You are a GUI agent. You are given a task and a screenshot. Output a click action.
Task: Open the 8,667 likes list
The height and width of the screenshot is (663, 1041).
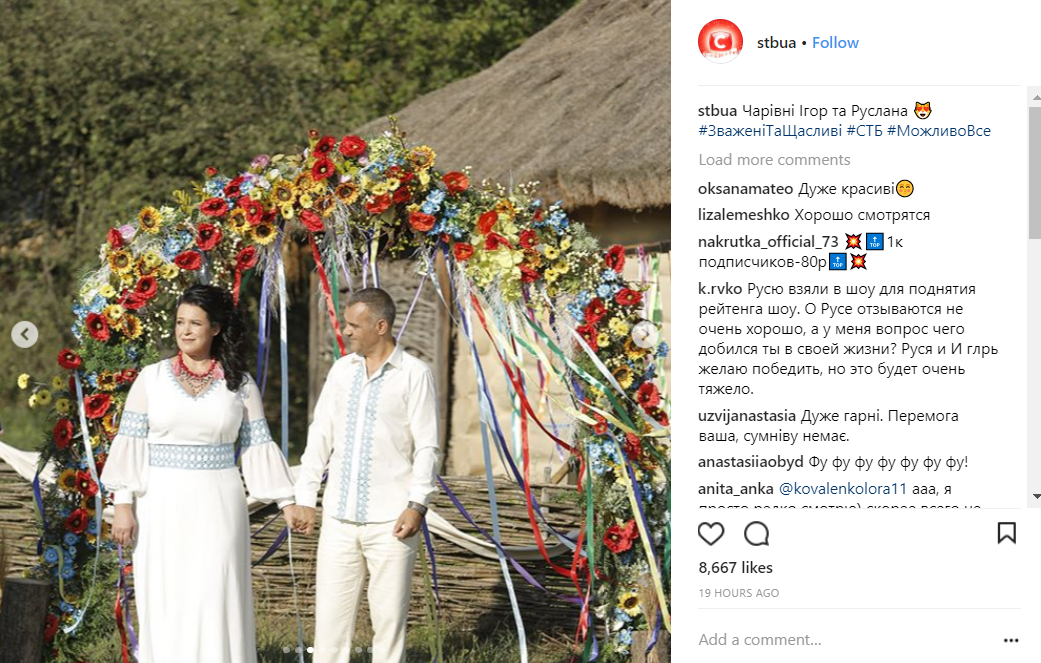click(x=736, y=567)
